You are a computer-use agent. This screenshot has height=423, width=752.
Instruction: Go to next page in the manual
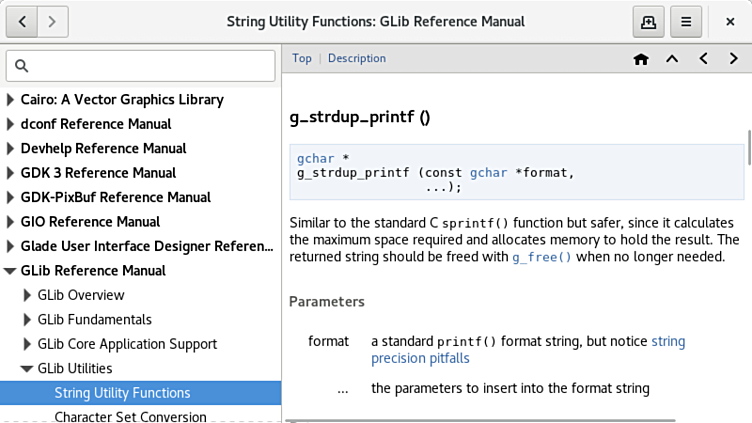click(735, 59)
